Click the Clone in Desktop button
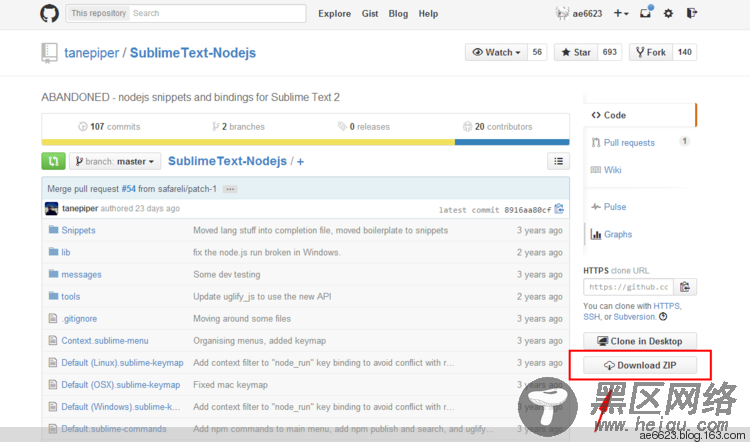 pyautogui.click(x=640, y=341)
